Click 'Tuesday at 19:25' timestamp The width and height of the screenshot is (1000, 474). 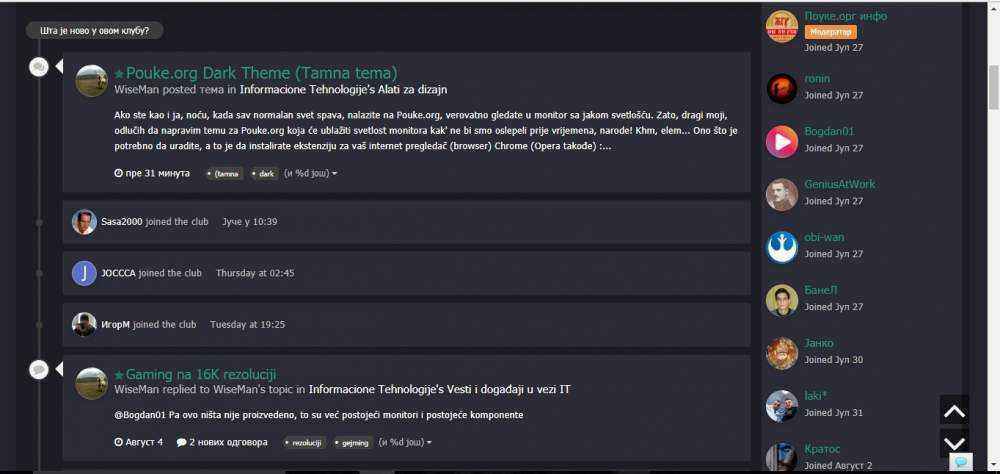click(x=247, y=325)
